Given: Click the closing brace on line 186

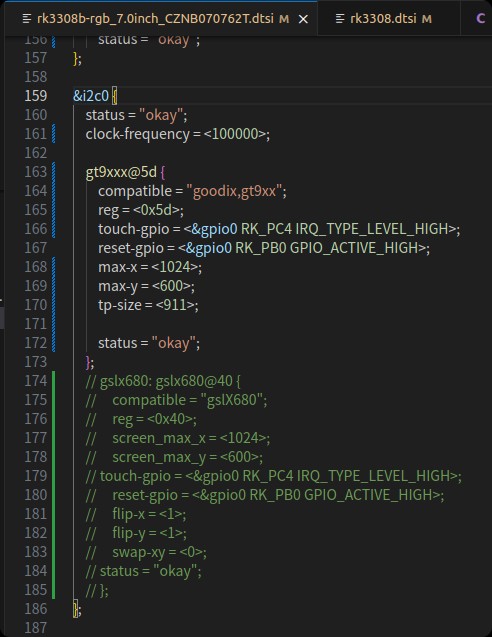Looking at the screenshot, I should click(x=77, y=609).
